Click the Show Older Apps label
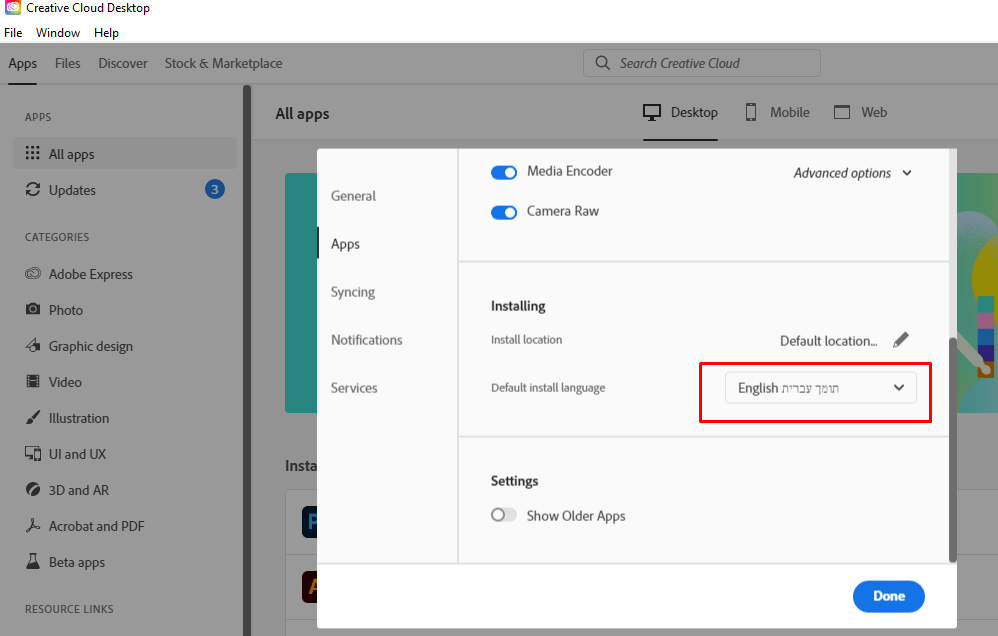This screenshot has width=998, height=636. [x=576, y=516]
